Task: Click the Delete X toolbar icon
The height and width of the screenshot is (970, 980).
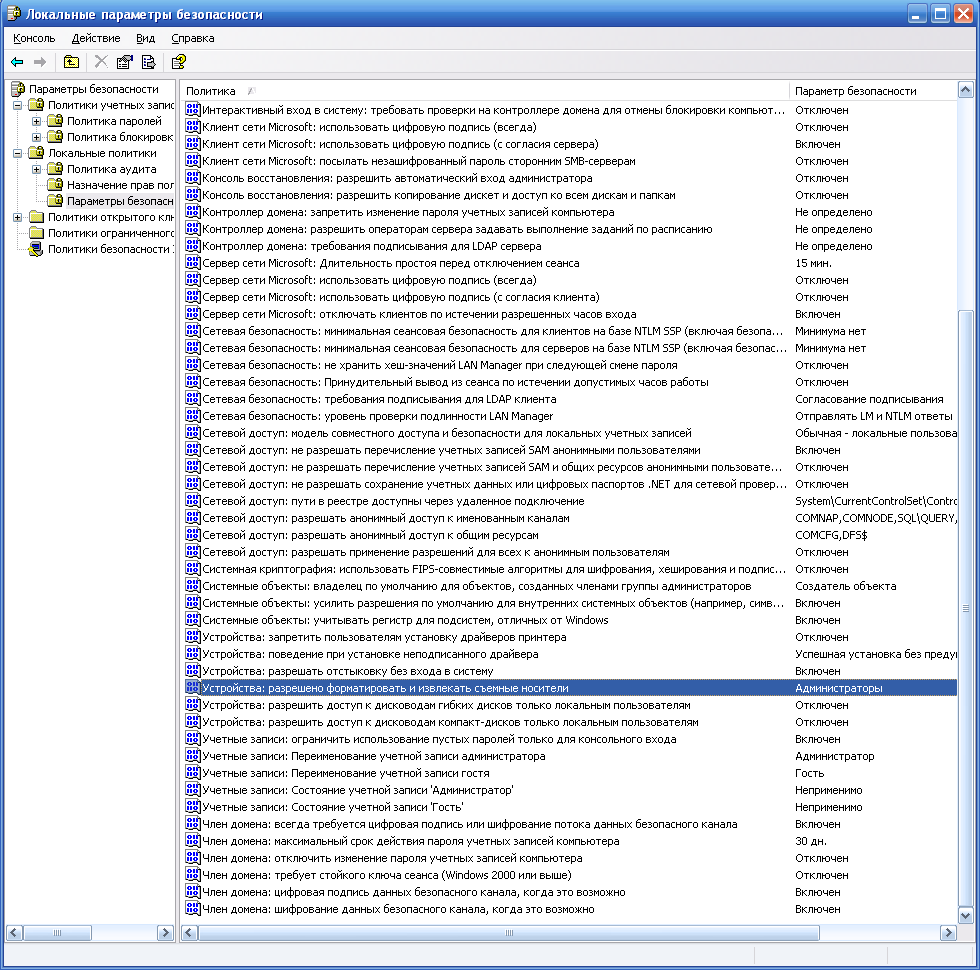Action: pos(101,62)
